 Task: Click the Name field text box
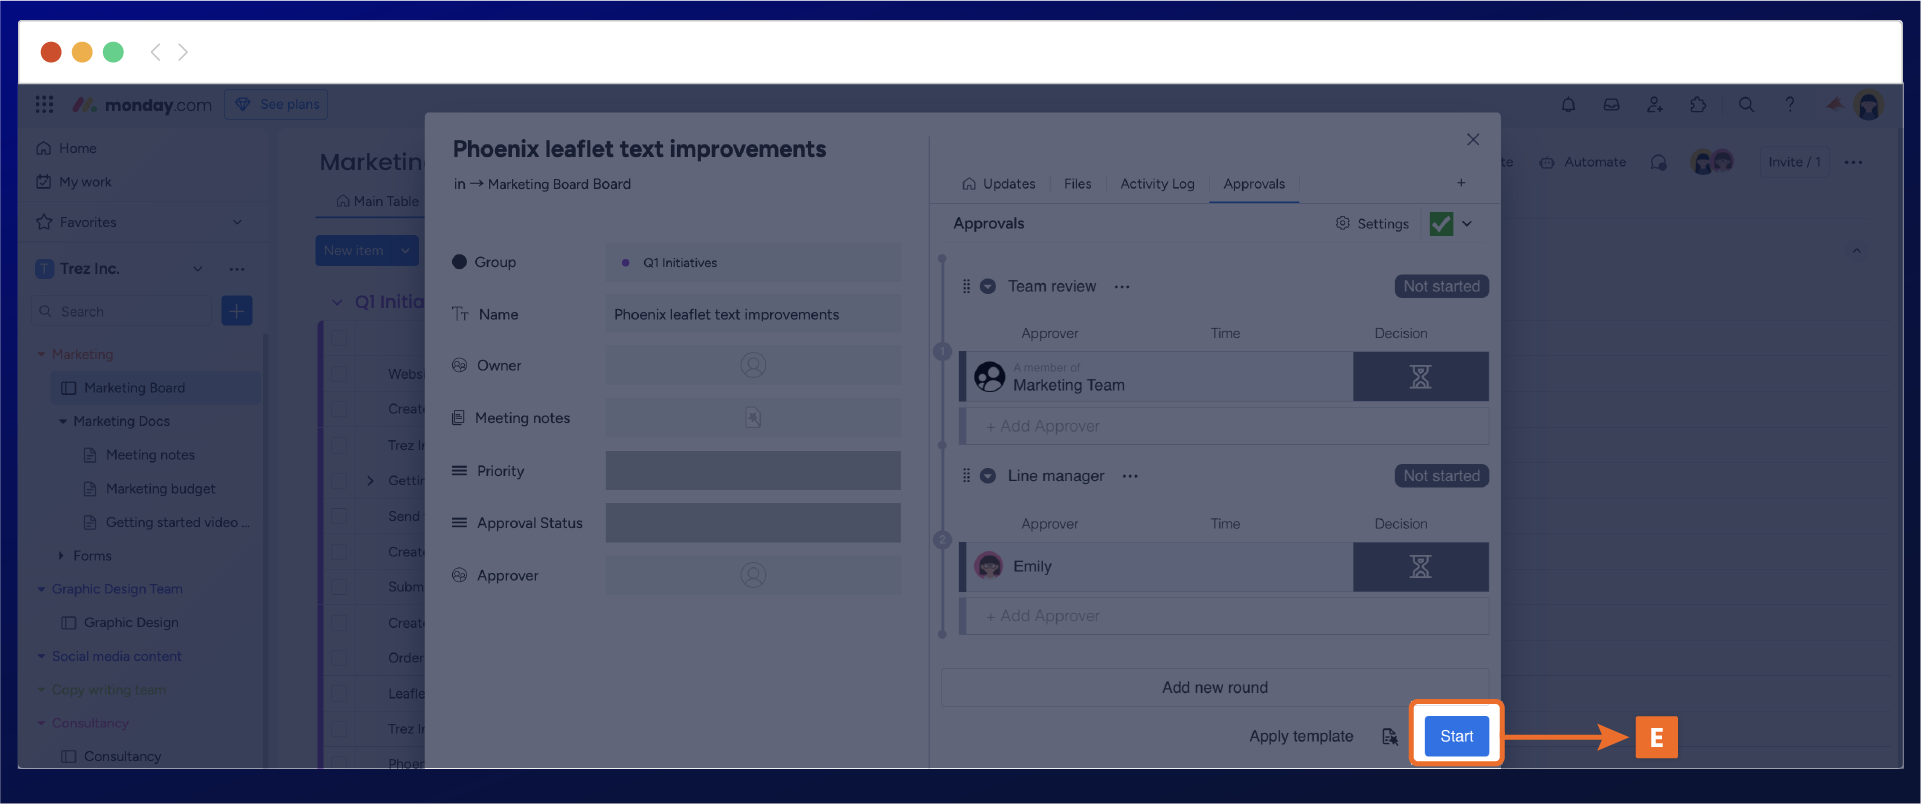[752, 314]
